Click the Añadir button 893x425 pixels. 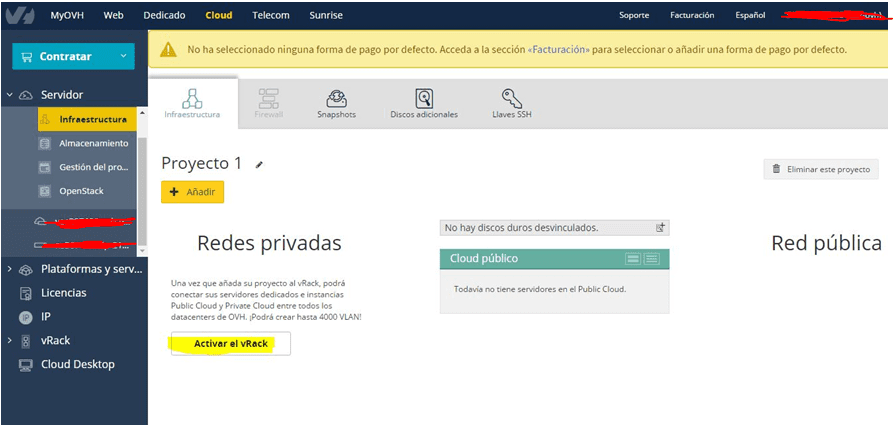[x=192, y=192]
